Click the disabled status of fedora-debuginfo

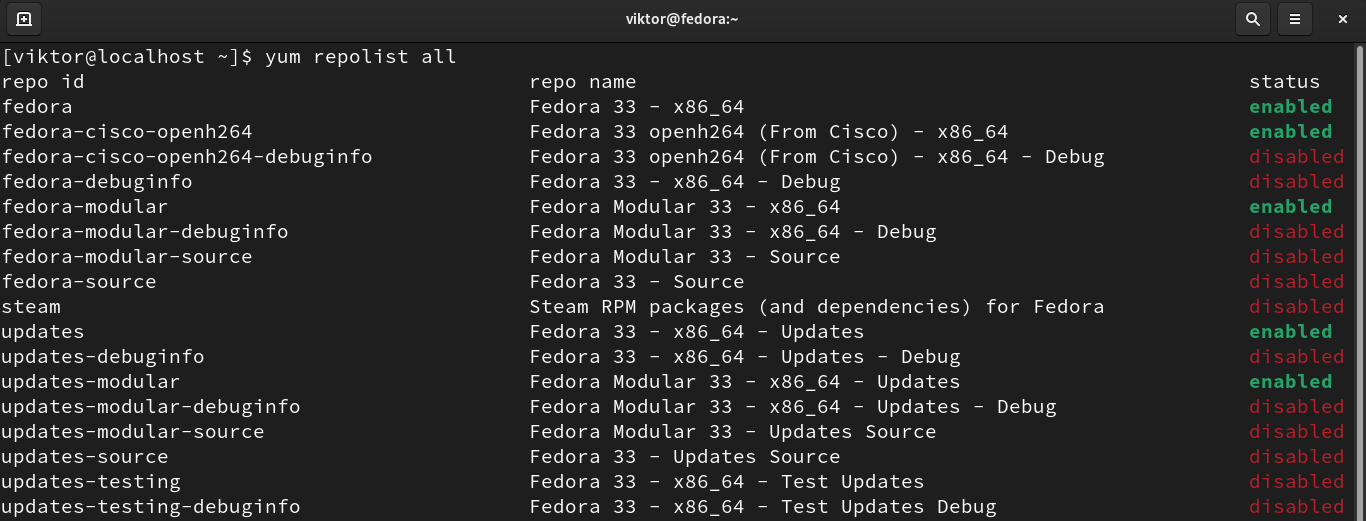[x=1296, y=182]
